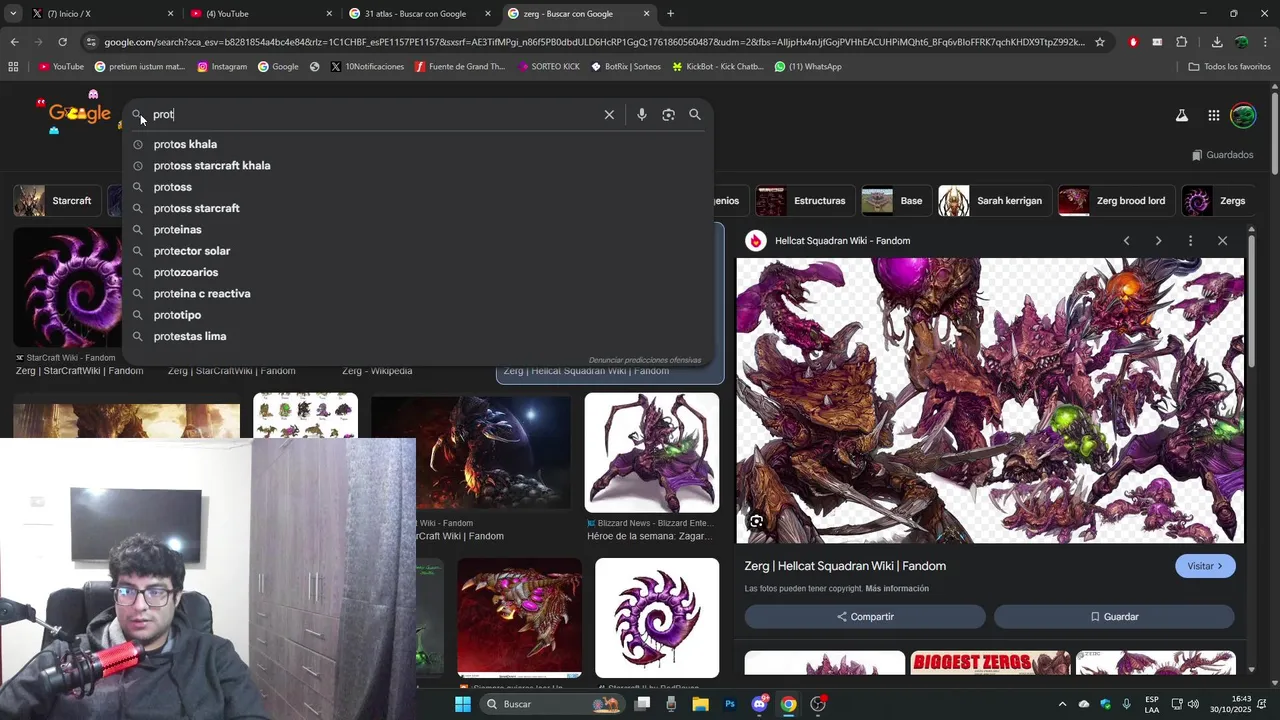Show next image in preview panel
1280x720 pixels.
(1158, 241)
